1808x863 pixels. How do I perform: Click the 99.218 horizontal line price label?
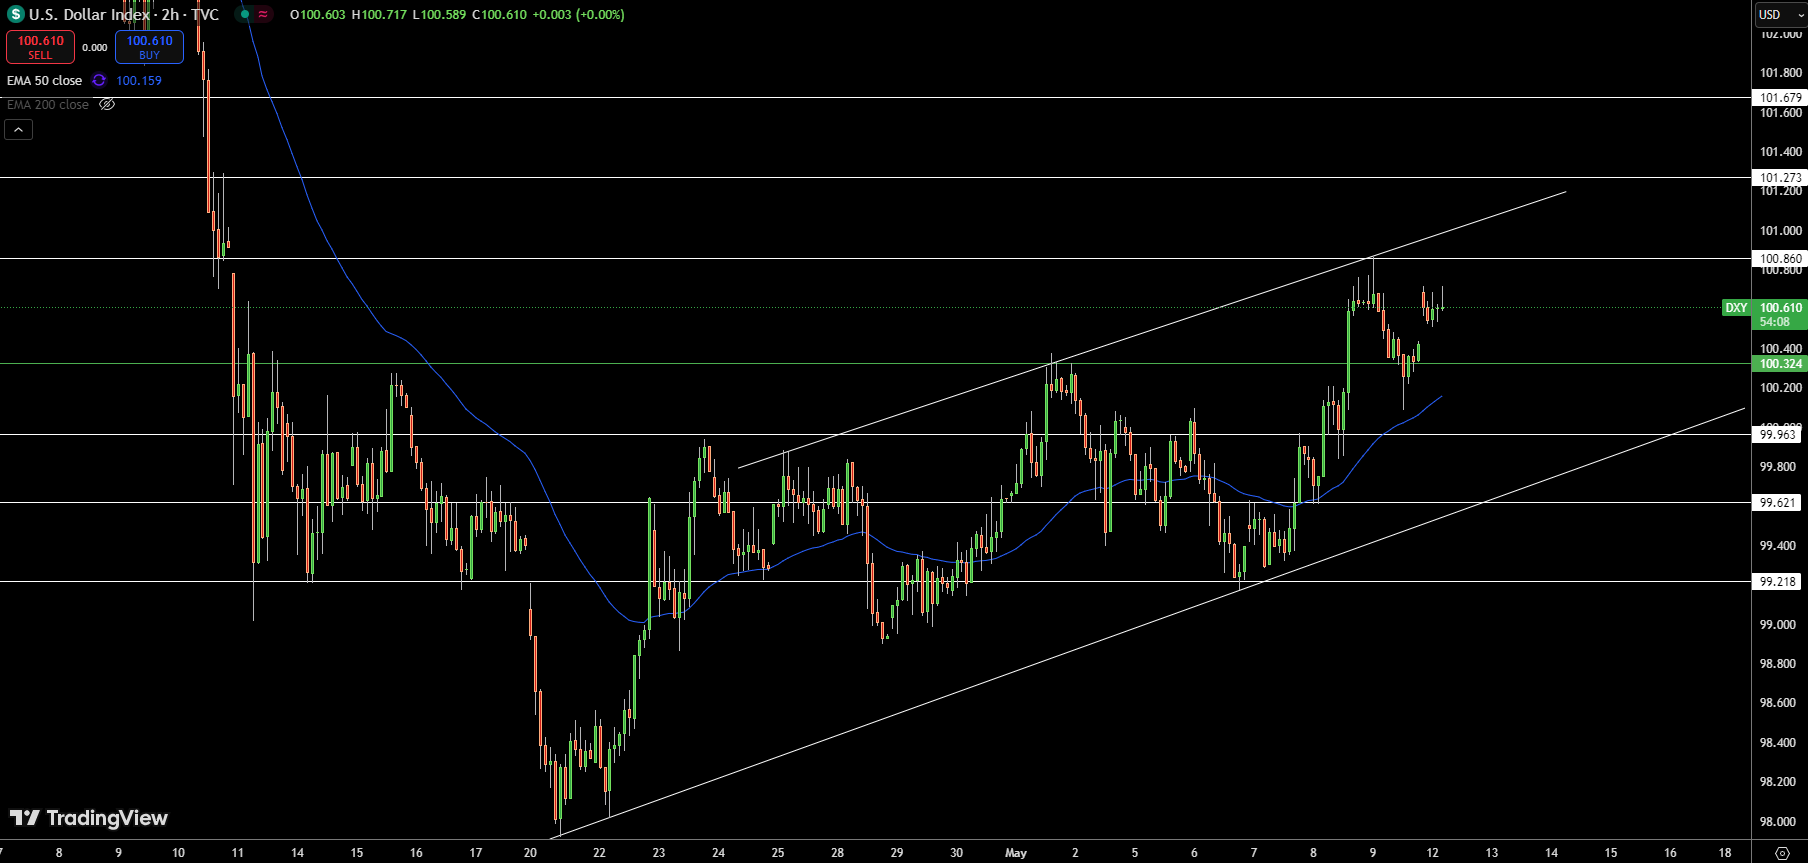pyautogui.click(x=1778, y=582)
